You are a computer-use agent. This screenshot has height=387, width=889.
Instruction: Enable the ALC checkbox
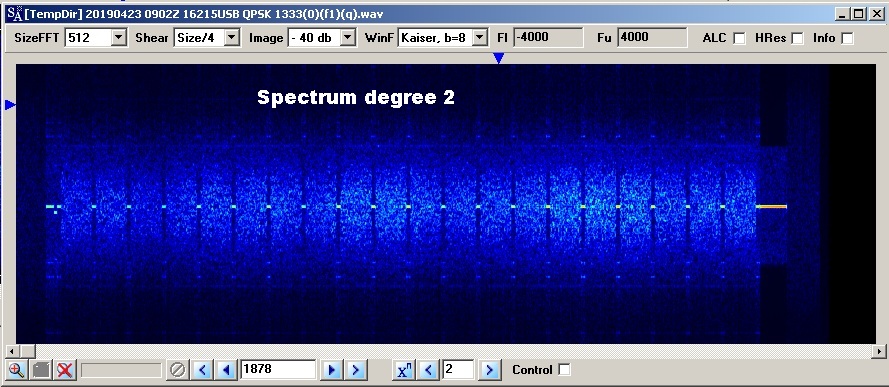point(739,39)
